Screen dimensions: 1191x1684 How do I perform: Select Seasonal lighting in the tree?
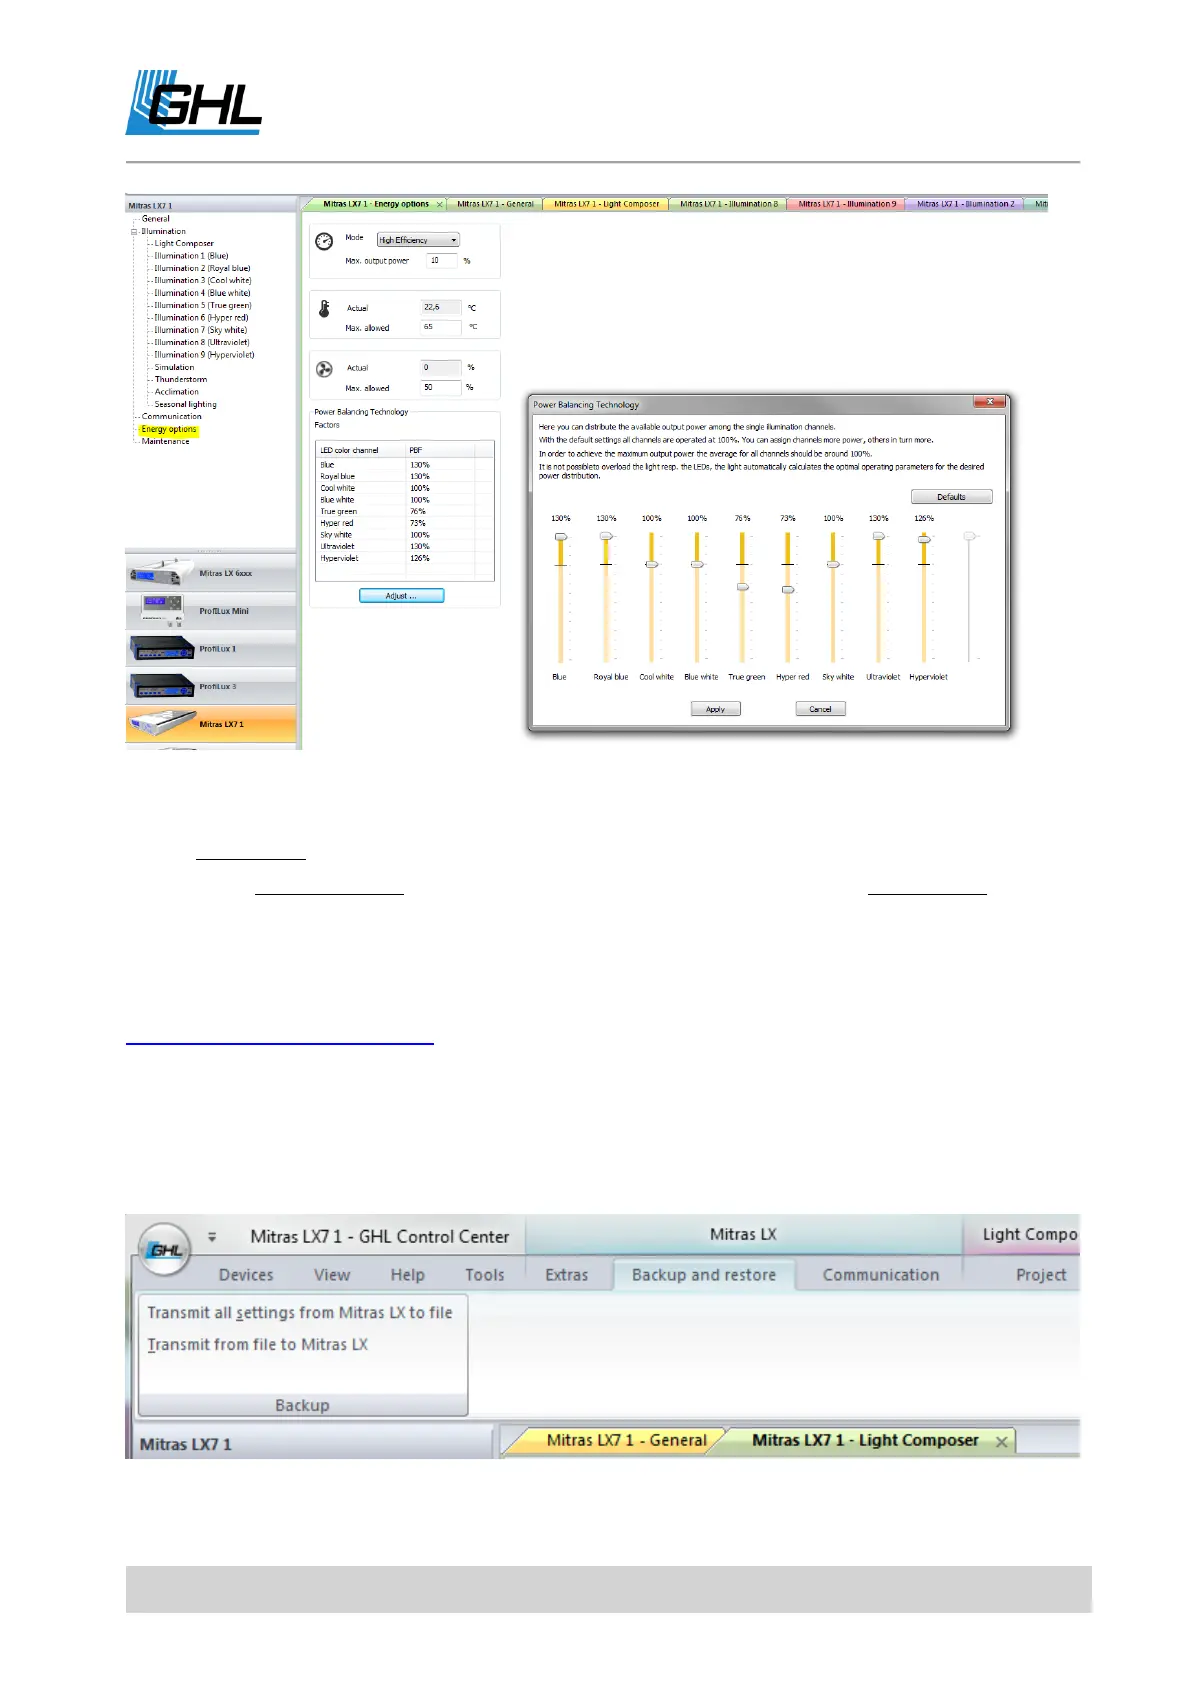[x=186, y=405]
